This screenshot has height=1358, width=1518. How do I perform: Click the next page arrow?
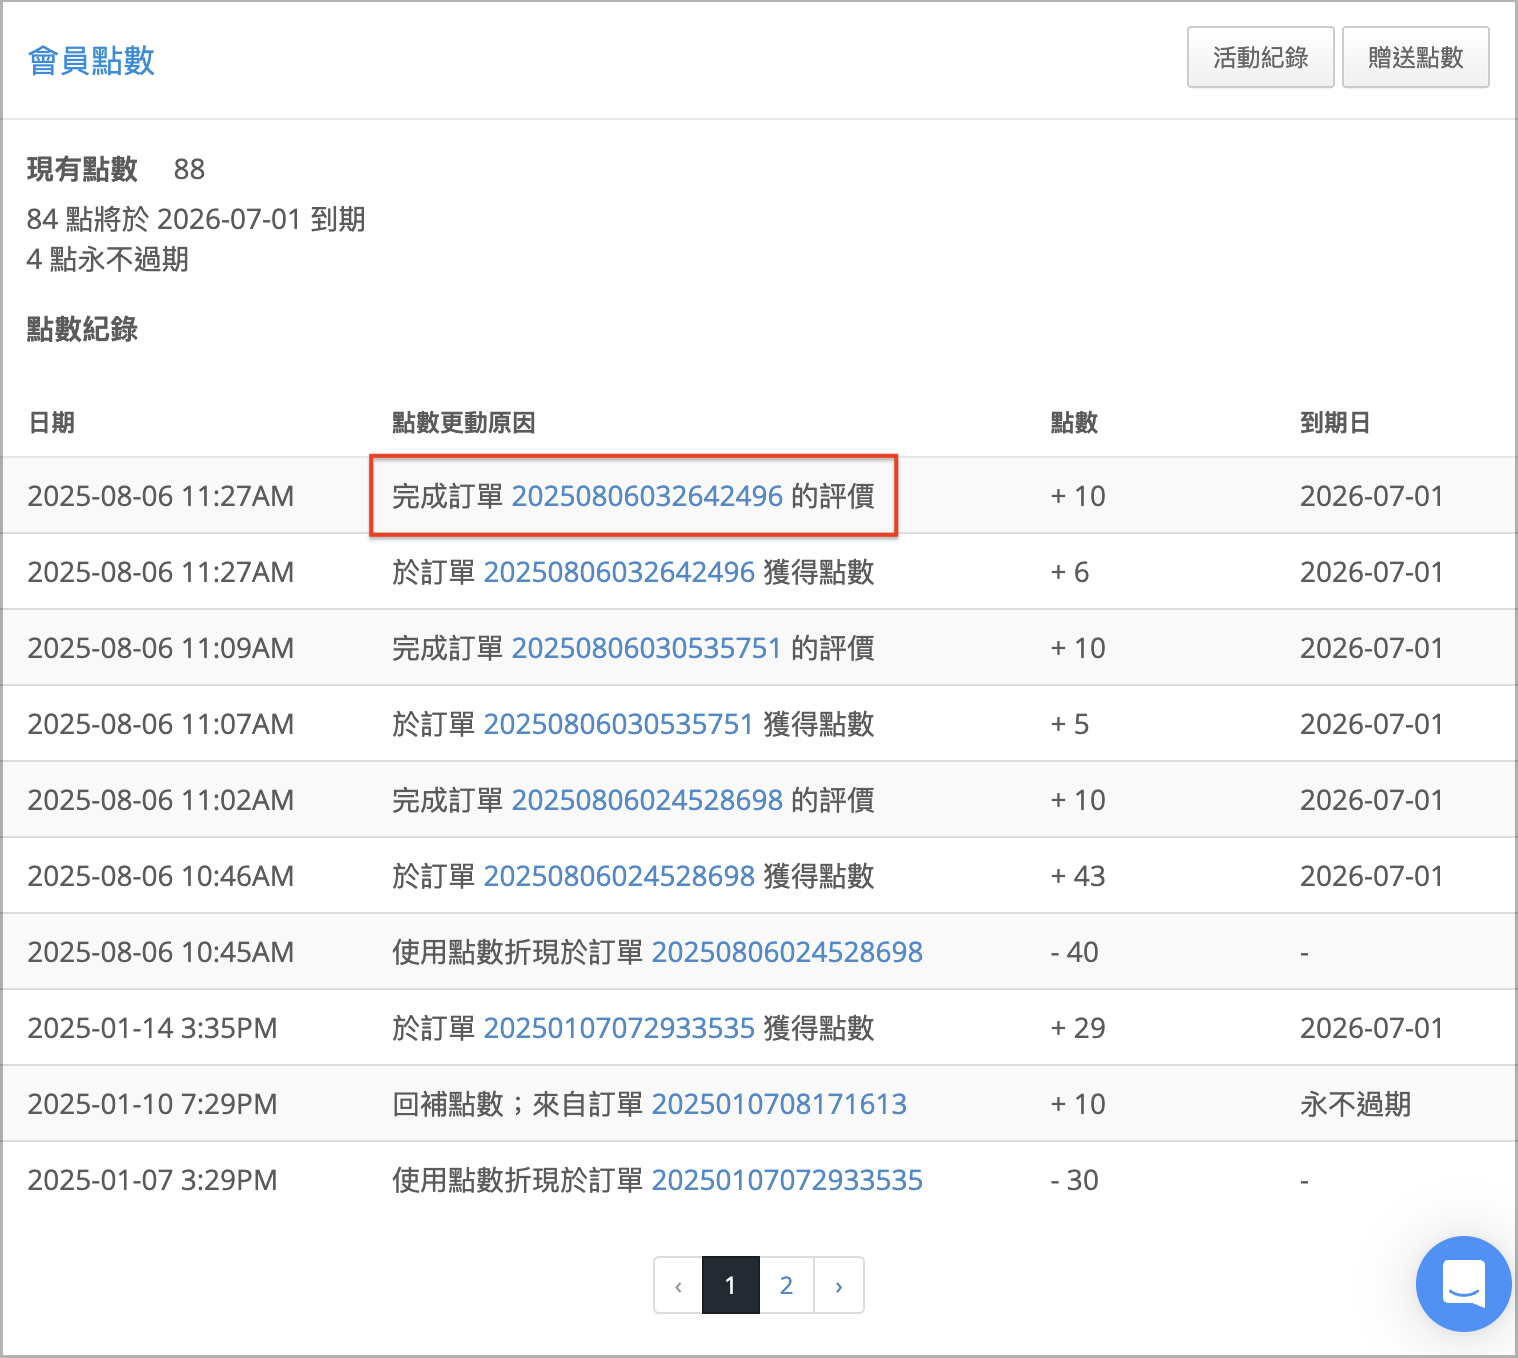(x=839, y=1285)
